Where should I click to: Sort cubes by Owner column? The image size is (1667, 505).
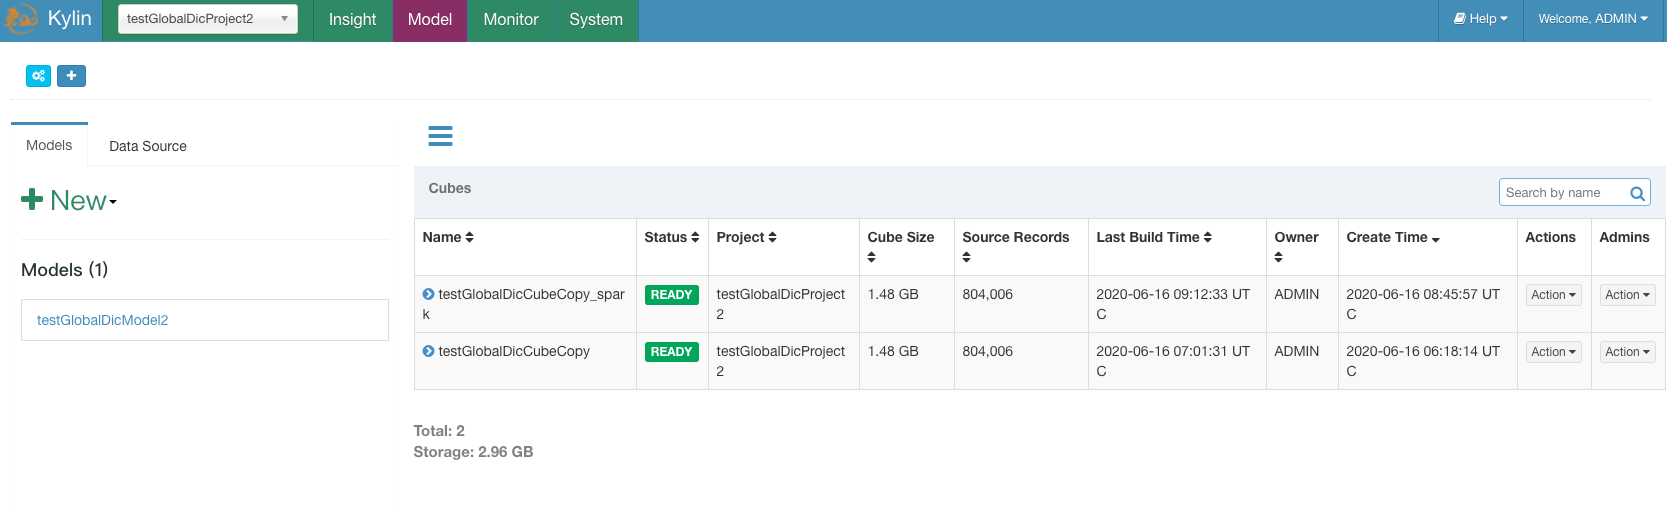tap(1296, 246)
